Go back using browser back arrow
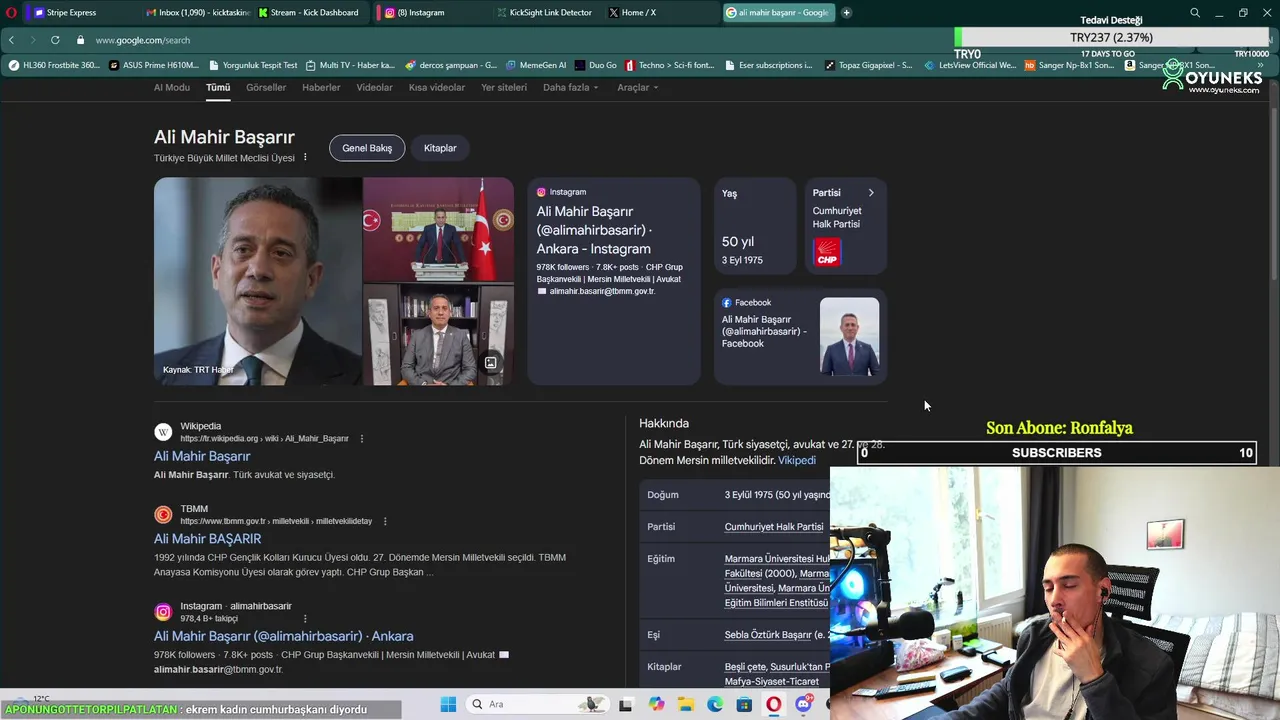The image size is (1280, 720). [x=11, y=40]
